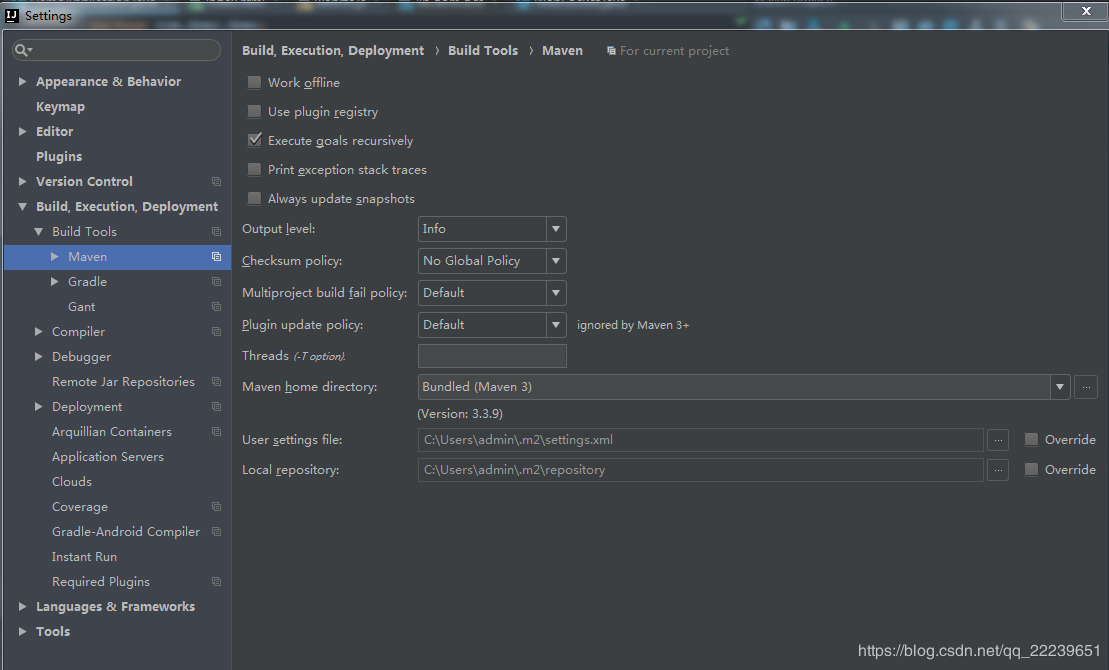Viewport: 1109px width, 670px height.
Task: Click Build Tools in the breadcrumb
Action: [x=483, y=51]
